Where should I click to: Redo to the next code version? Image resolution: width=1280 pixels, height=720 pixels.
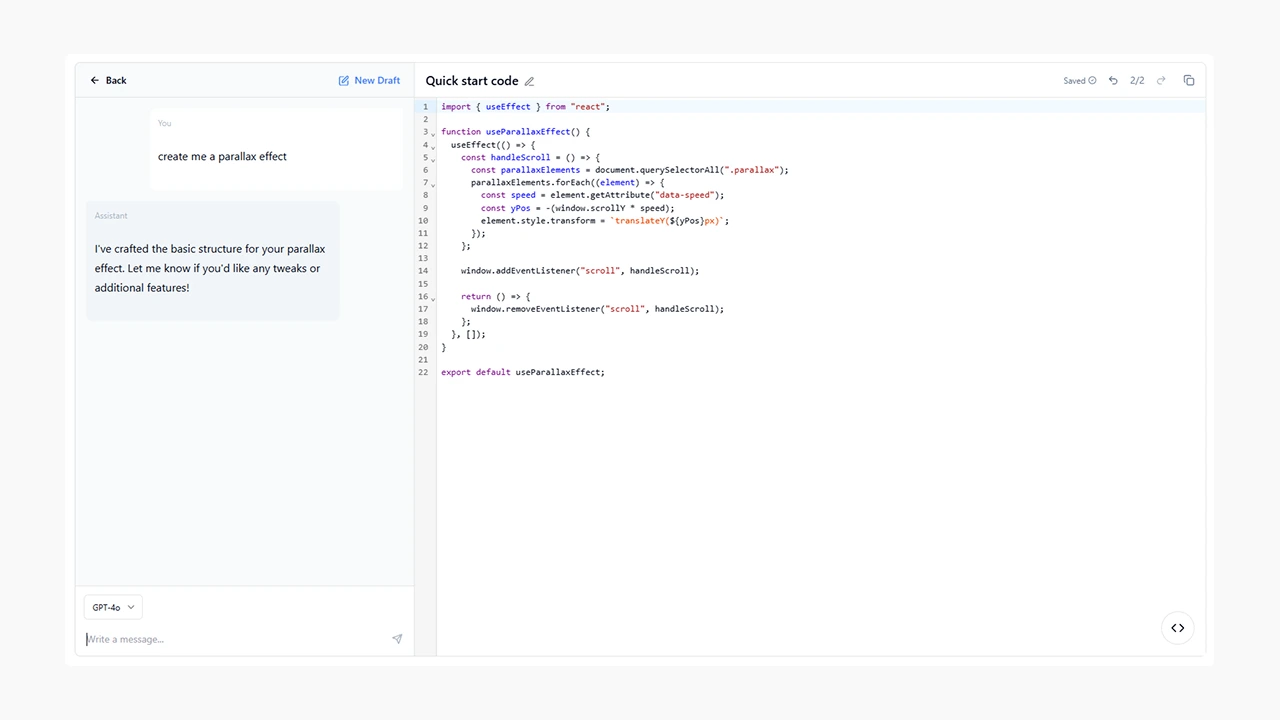(1161, 81)
